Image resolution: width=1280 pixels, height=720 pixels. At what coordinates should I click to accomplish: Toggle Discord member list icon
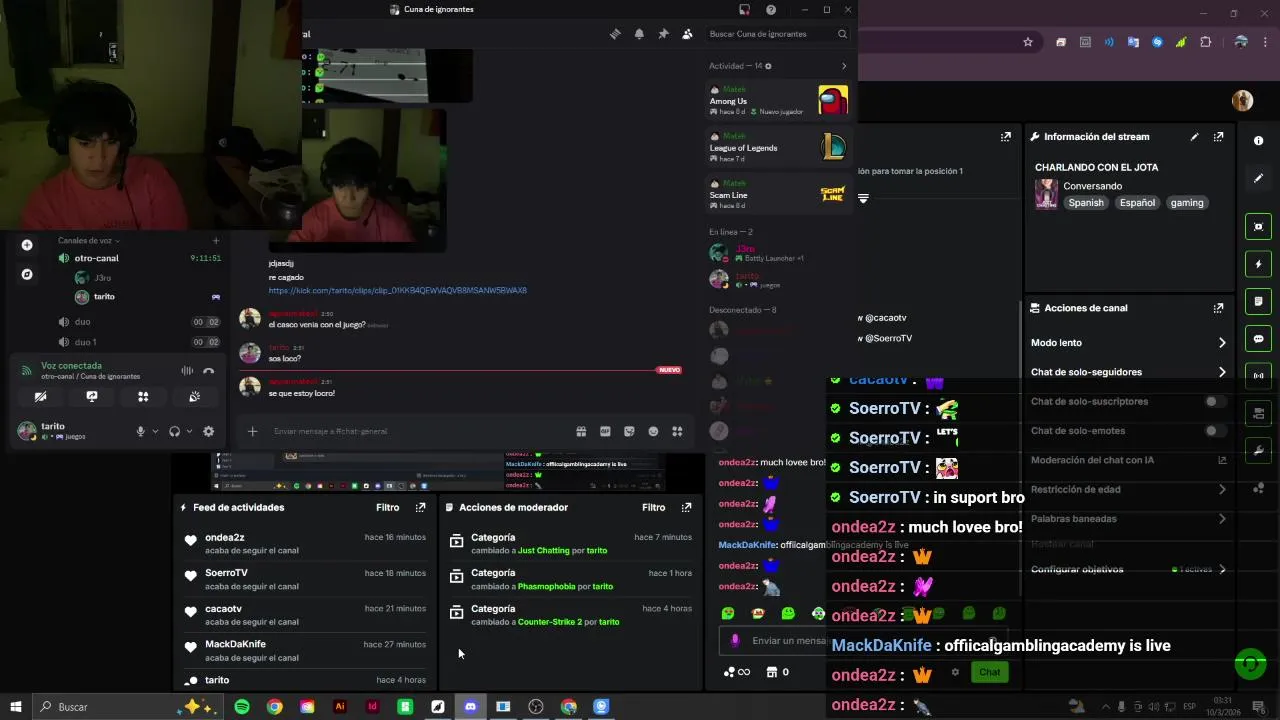pos(687,34)
